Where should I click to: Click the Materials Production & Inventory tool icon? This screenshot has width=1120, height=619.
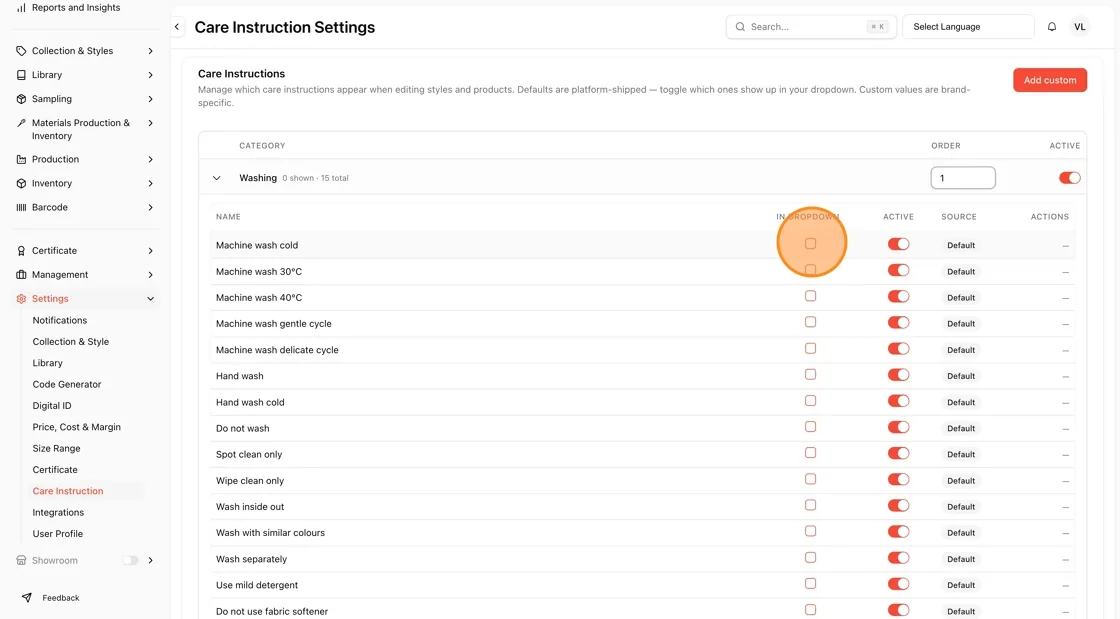tap(21, 123)
